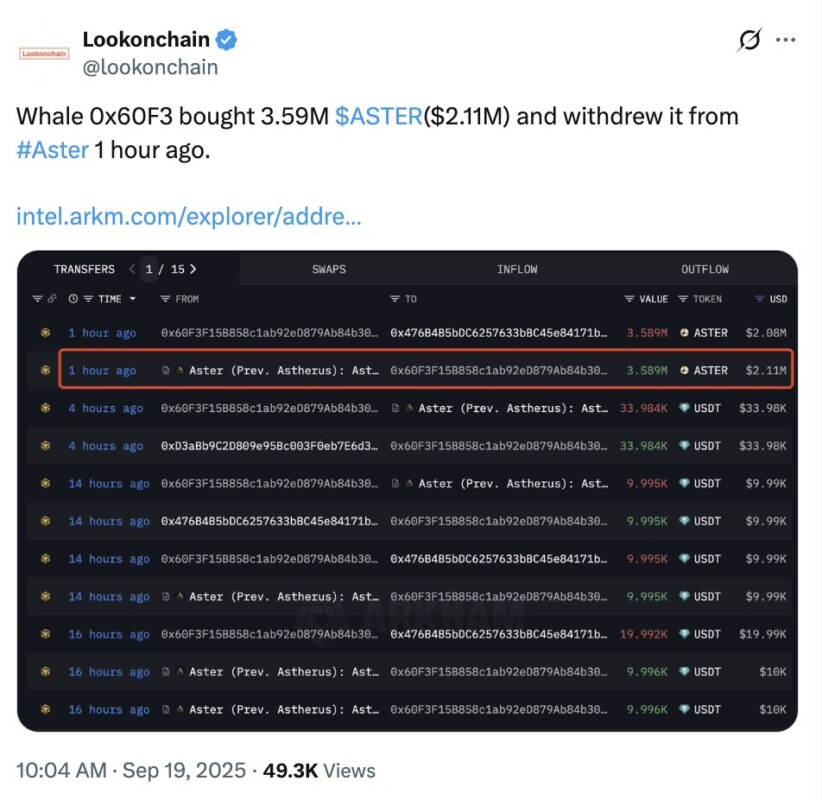
Task: Click Lookonchain's blue verified badge
Action: 227,40
